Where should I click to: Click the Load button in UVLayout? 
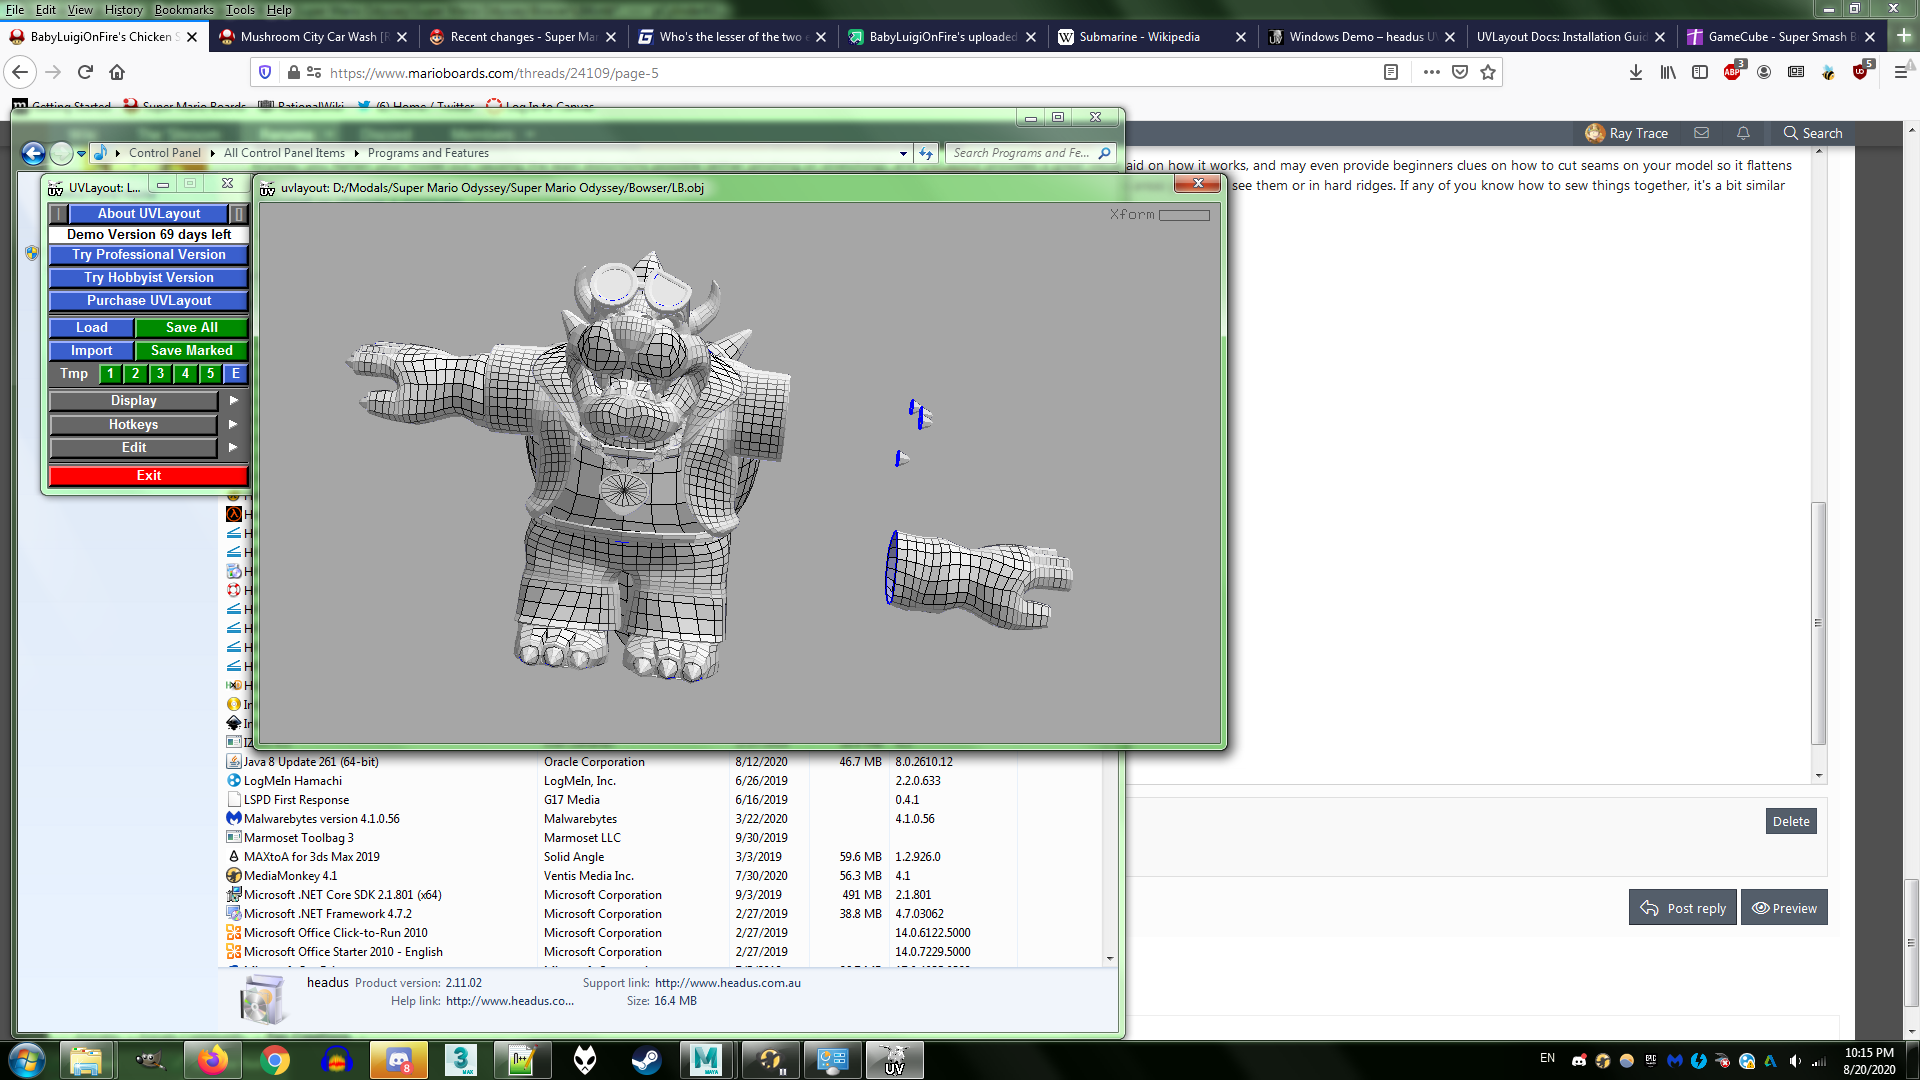click(91, 328)
